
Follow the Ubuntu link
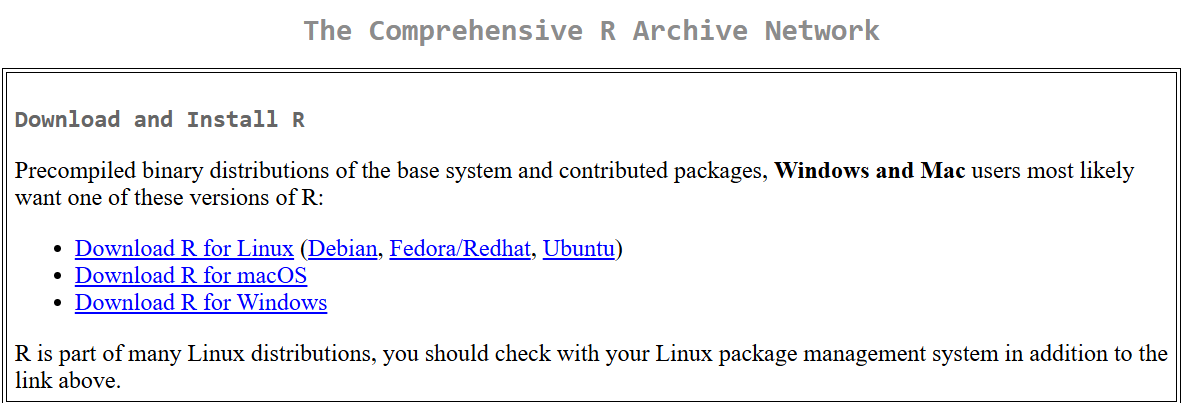578,249
